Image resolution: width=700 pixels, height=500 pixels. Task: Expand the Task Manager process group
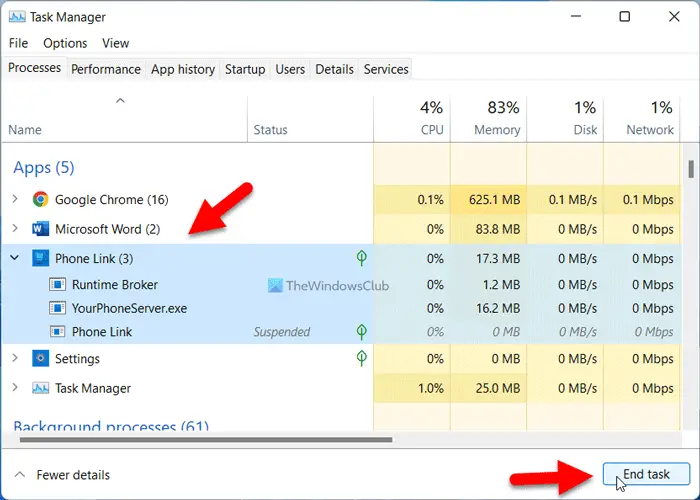(15, 388)
